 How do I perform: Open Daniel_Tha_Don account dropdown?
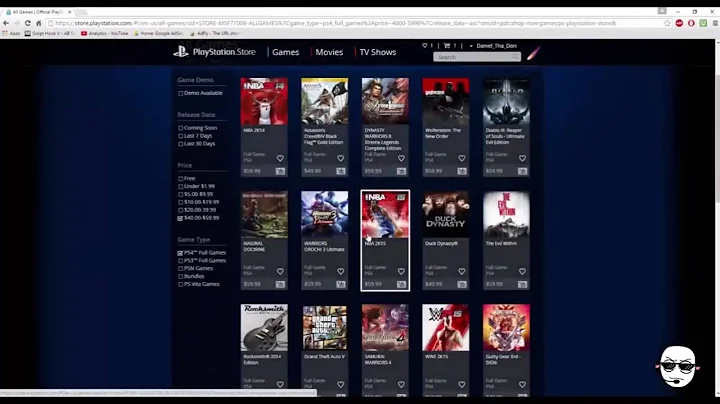pyautogui.click(x=493, y=46)
